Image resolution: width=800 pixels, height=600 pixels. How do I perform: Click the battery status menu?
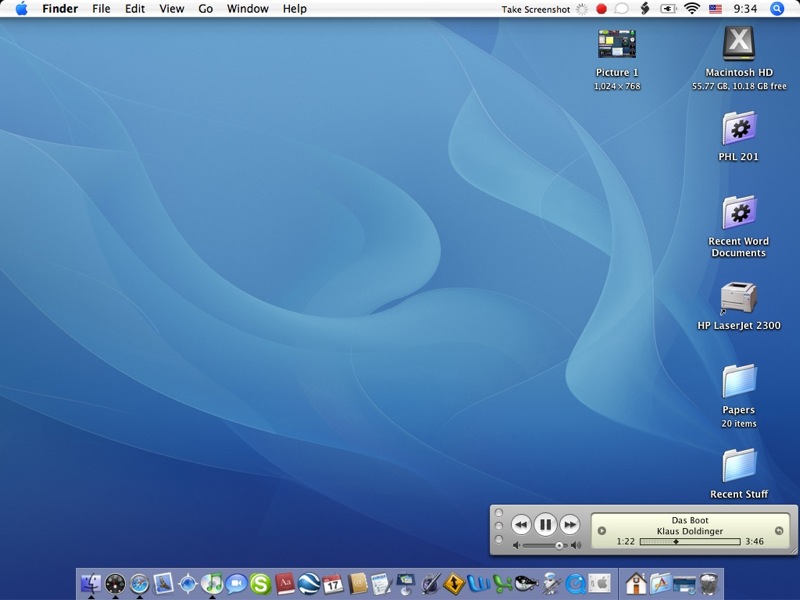[669, 9]
